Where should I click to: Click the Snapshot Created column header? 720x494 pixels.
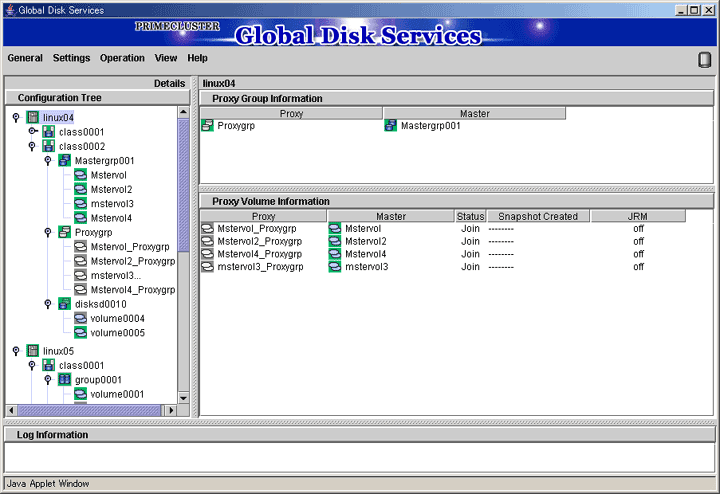(x=538, y=216)
